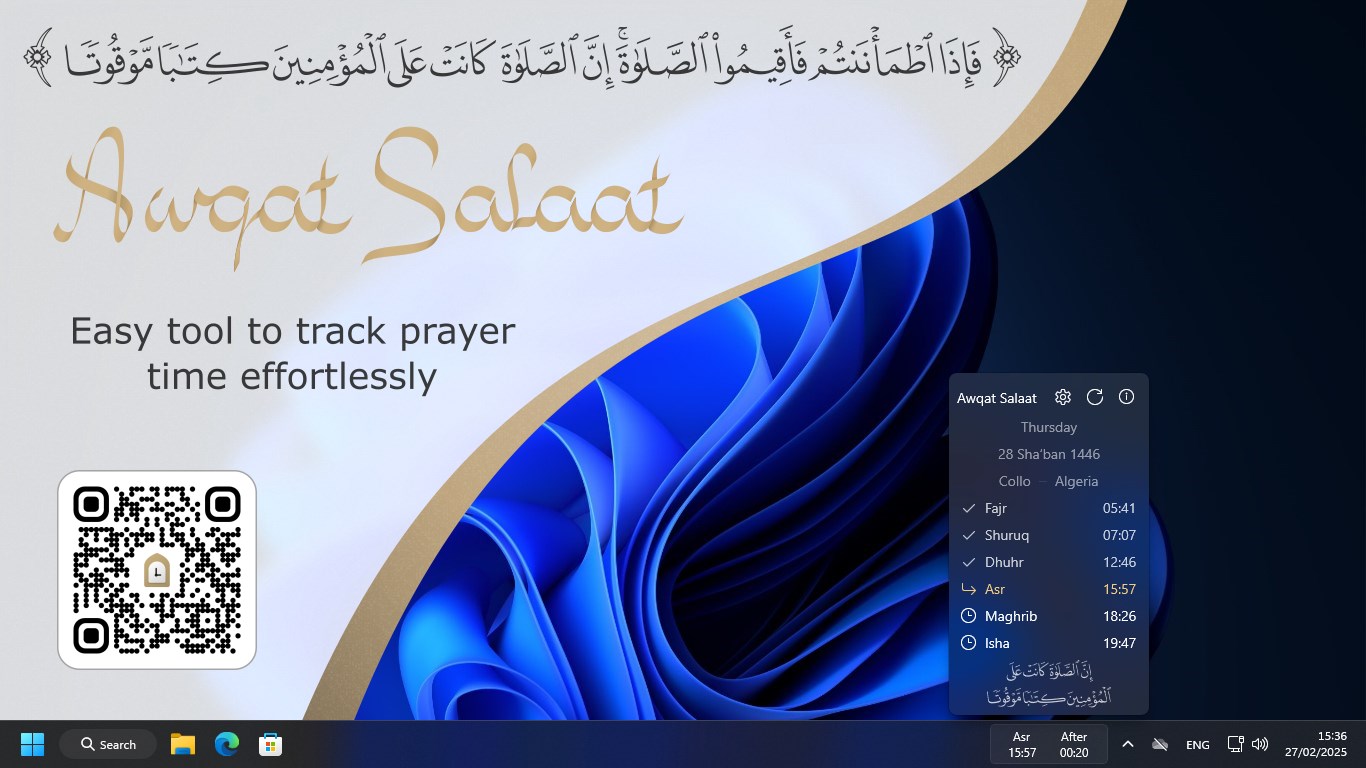Image resolution: width=1366 pixels, height=768 pixels.
Task: Select the current prayer arrow next to Asr
Action: coord(968,589)
